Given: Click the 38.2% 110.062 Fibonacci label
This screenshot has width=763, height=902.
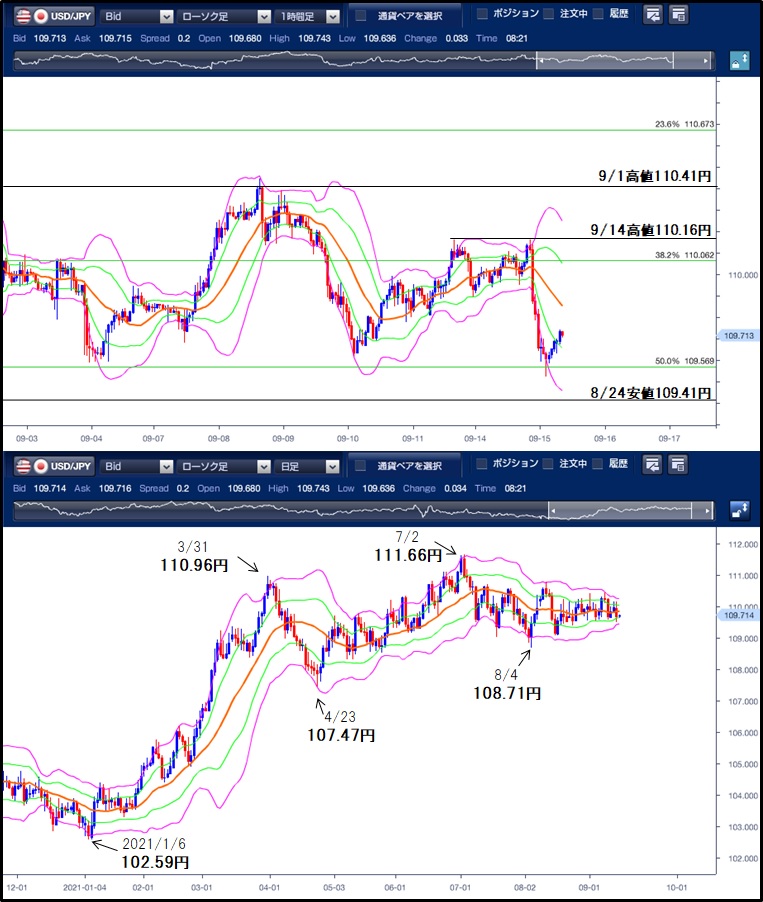Looking at the screenshot, I should point(684,255).
